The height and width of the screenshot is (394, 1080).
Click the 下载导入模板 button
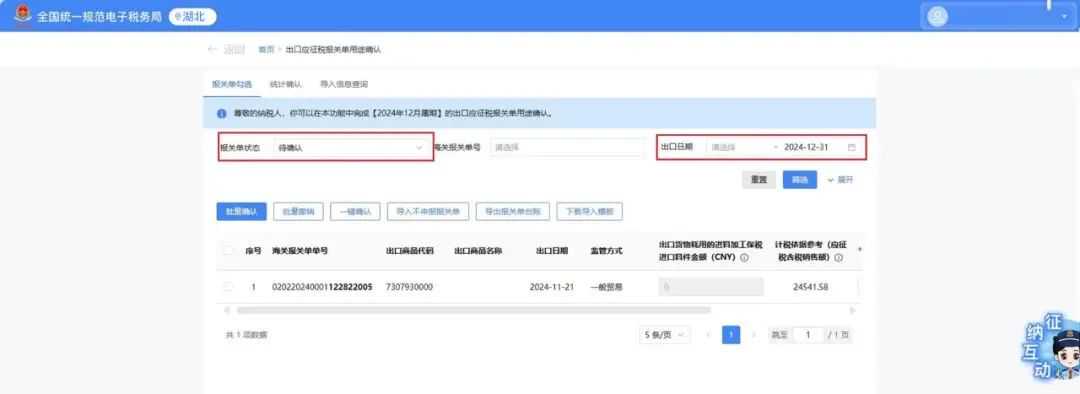pos(590,211)
